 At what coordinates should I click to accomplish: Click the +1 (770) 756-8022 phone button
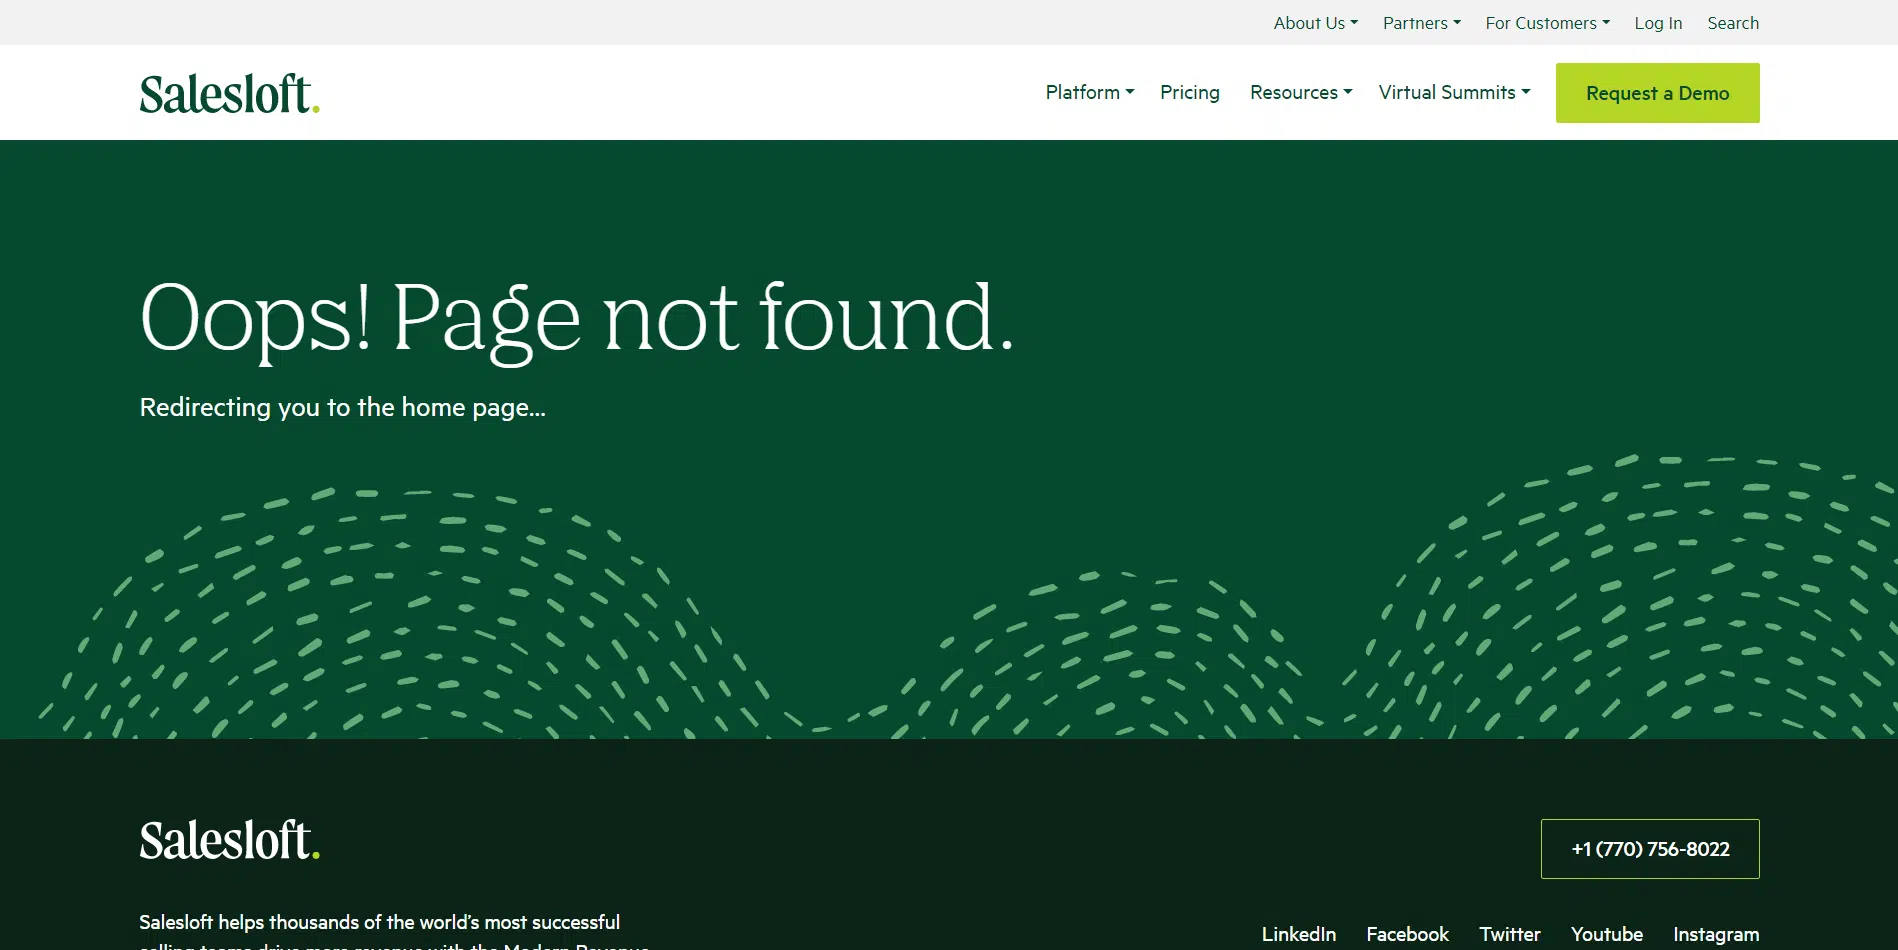(1650, 849)
